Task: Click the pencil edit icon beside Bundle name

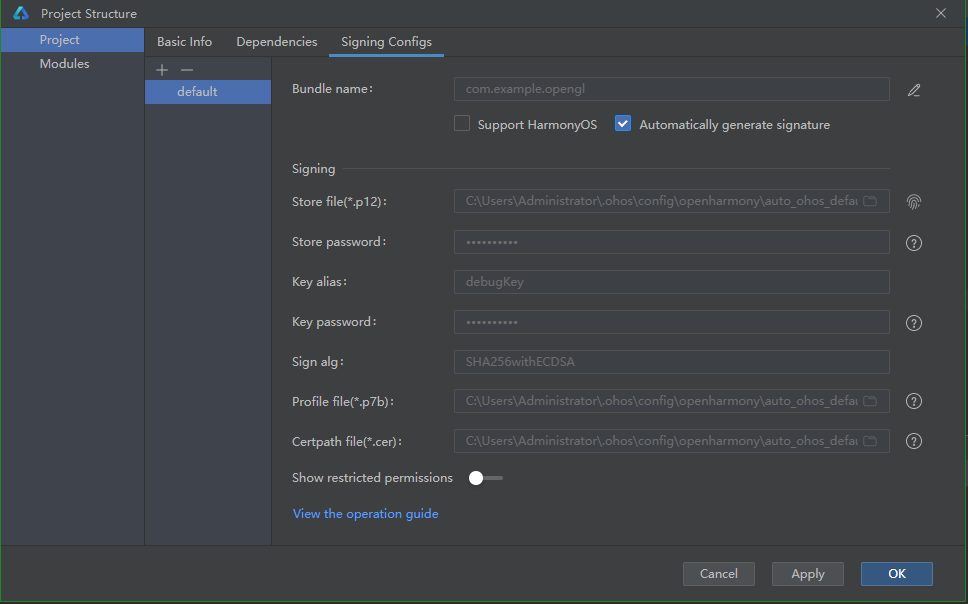Action: pyautogui.click(x=913, y=90)
